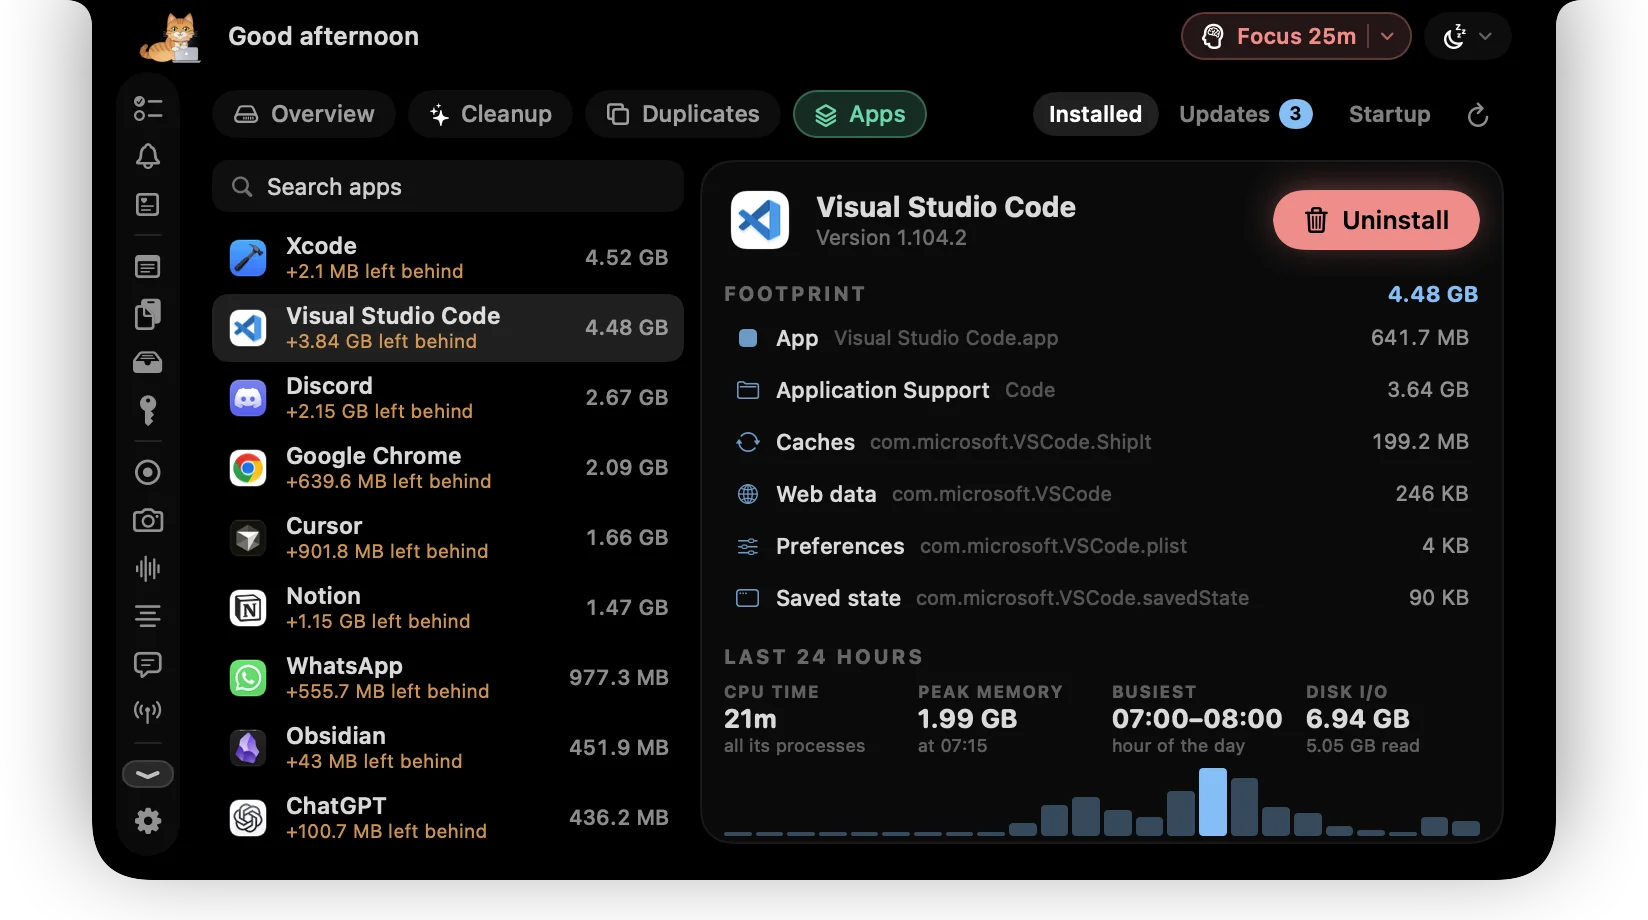Open the Focus 25m dropdown arrow

click(x=1387, y=36)
